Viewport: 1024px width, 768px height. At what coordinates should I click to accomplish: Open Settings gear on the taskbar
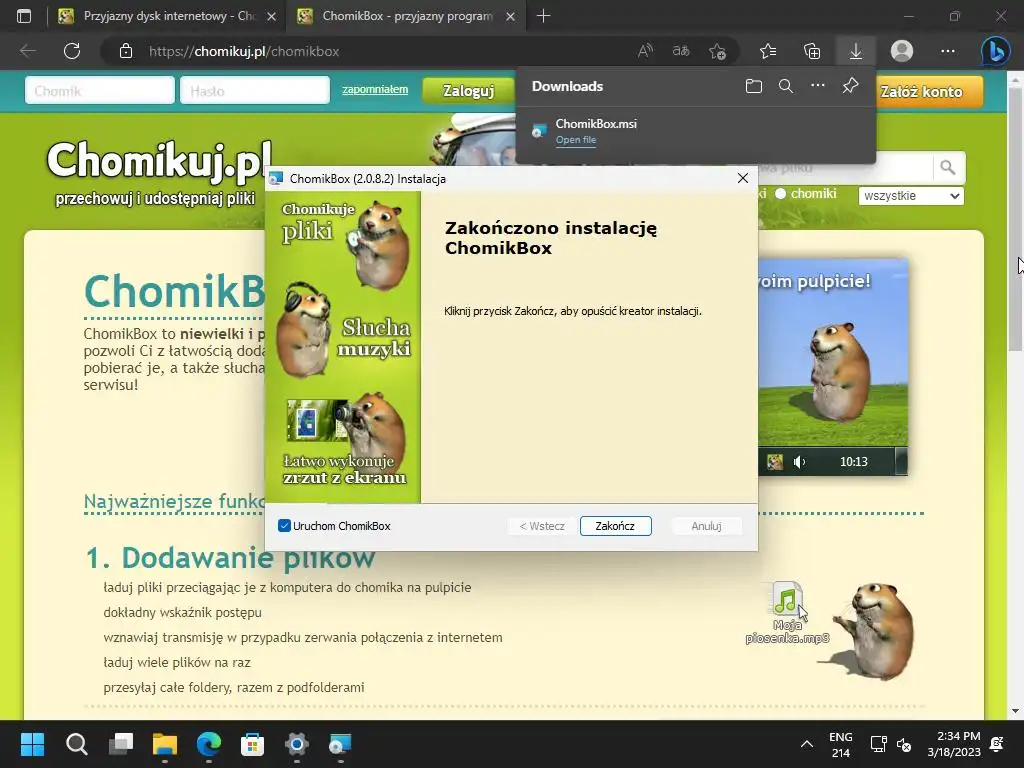tap(296, 744)
